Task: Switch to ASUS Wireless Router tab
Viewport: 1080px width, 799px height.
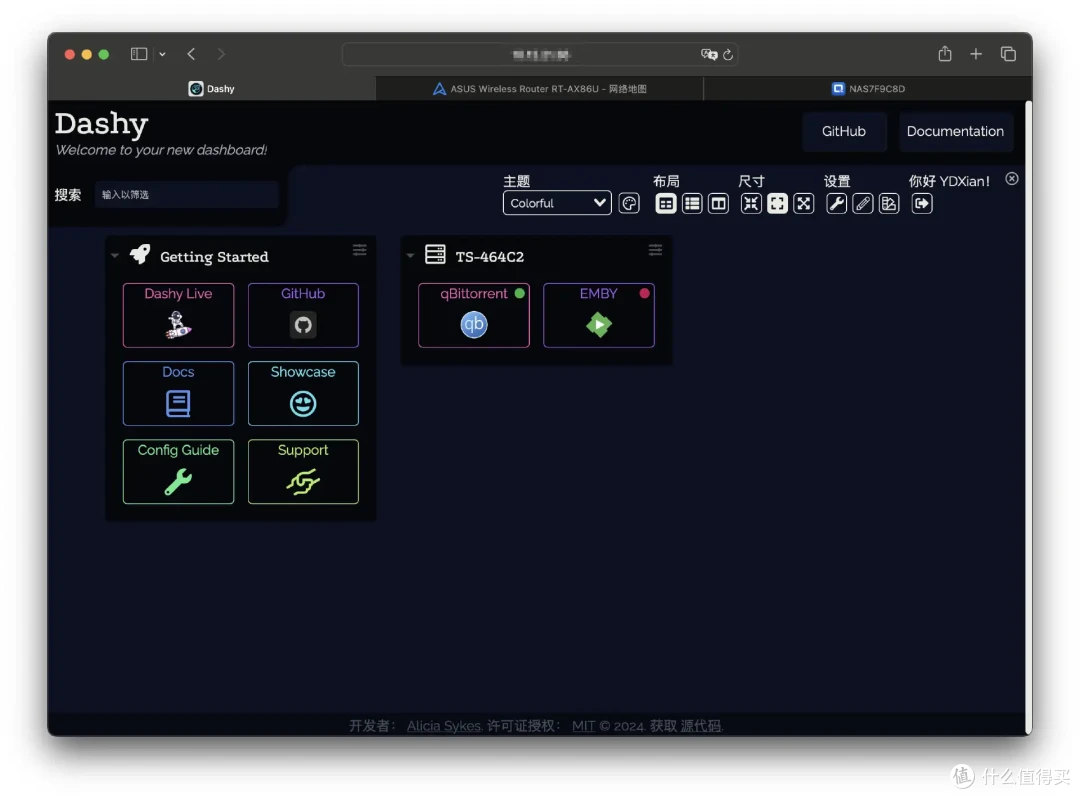Action: coord(539,89)
